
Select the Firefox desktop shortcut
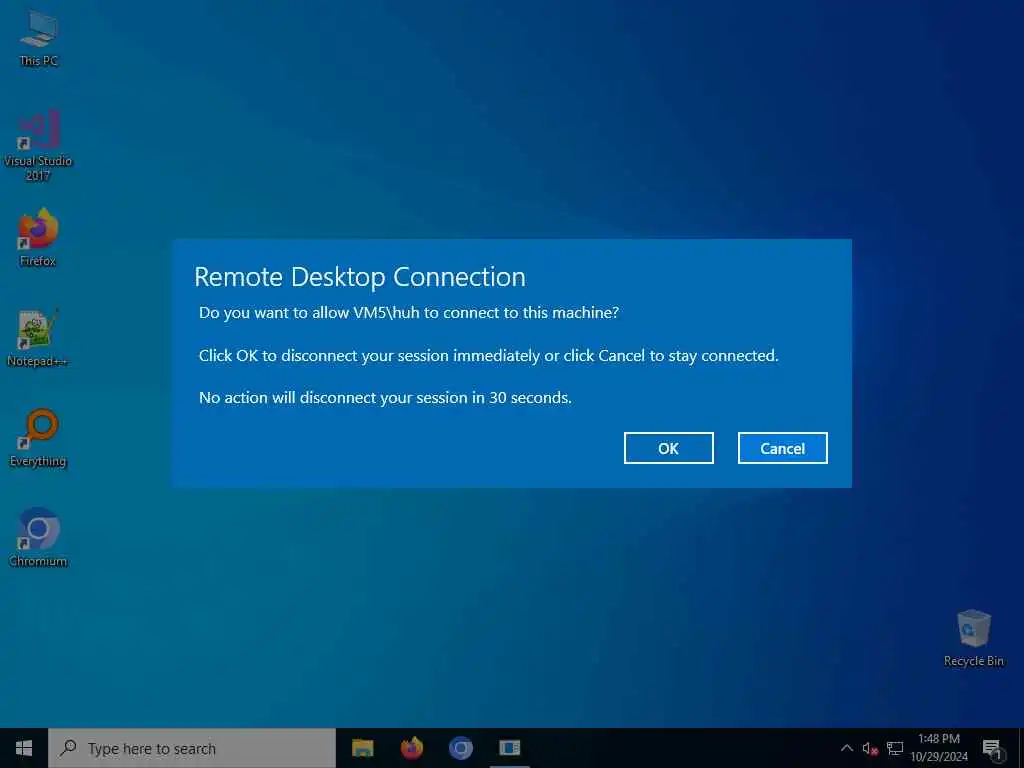point(38,238)
